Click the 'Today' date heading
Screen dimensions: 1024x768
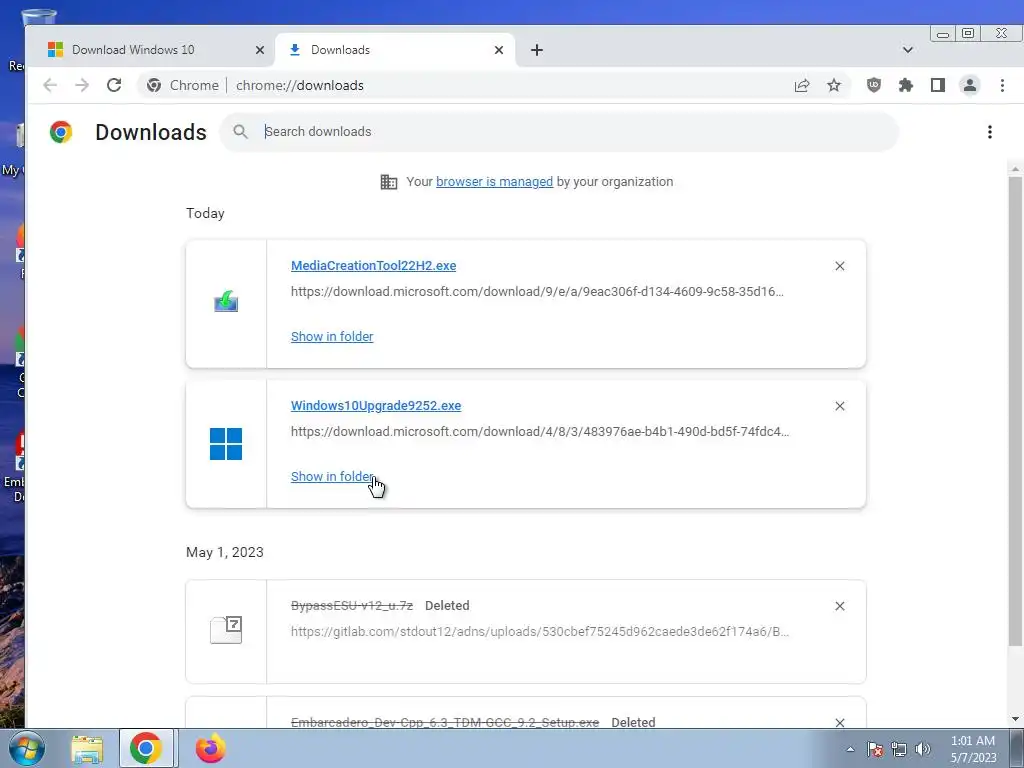[205, 214]
